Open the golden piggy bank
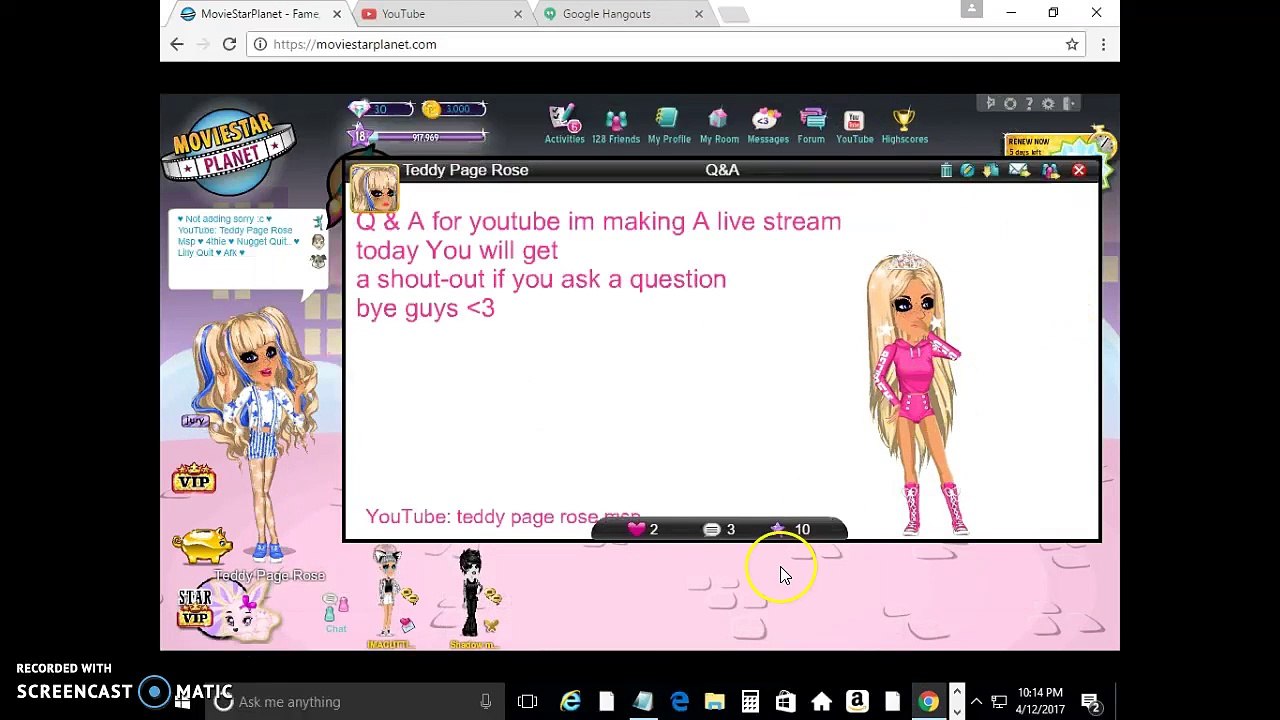The image size is (1280, 720). (x=202, y=545)
